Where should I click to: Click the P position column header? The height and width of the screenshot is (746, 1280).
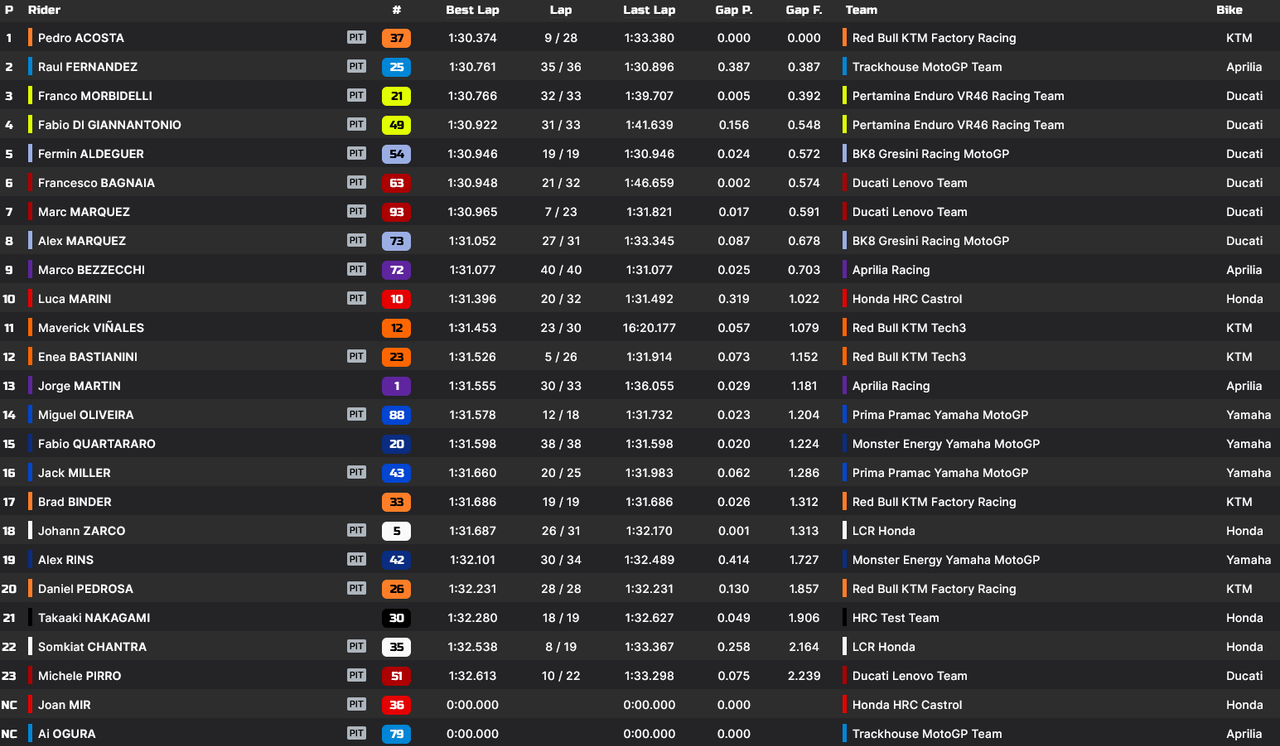pos(9,10)
